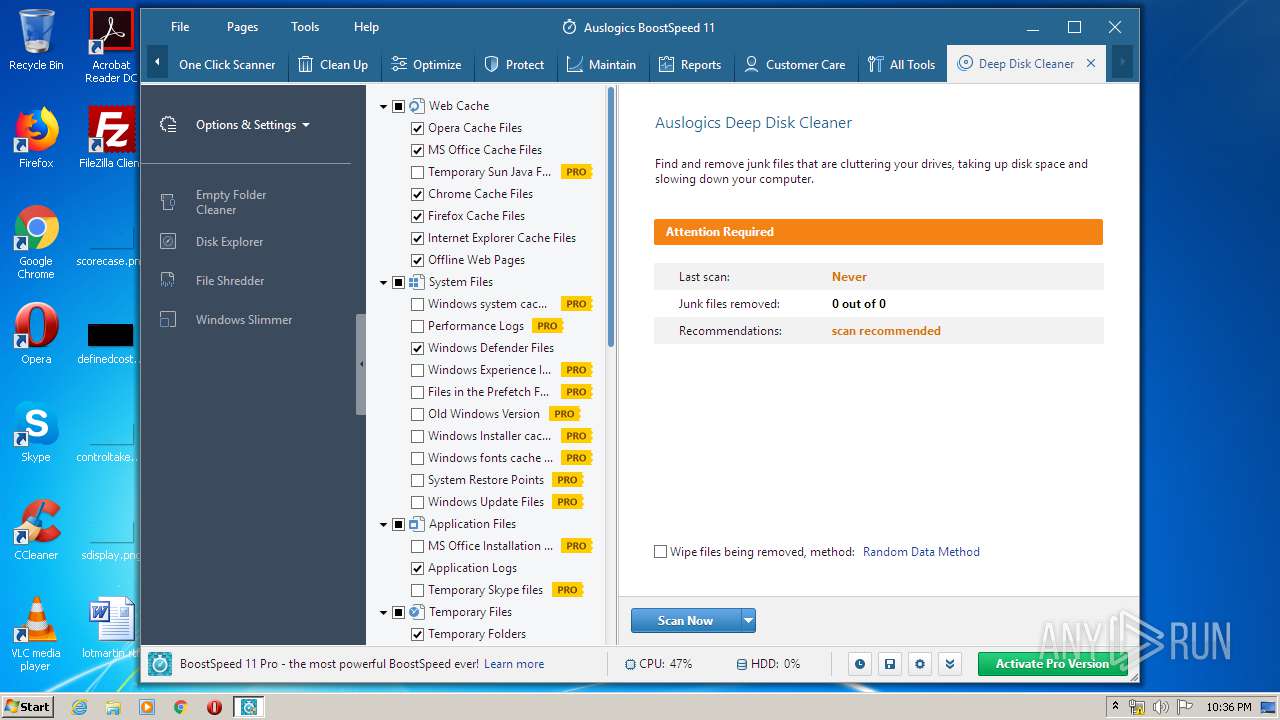
Task: Enable Wipe files being removed checkbox
Action: point(660,552)
